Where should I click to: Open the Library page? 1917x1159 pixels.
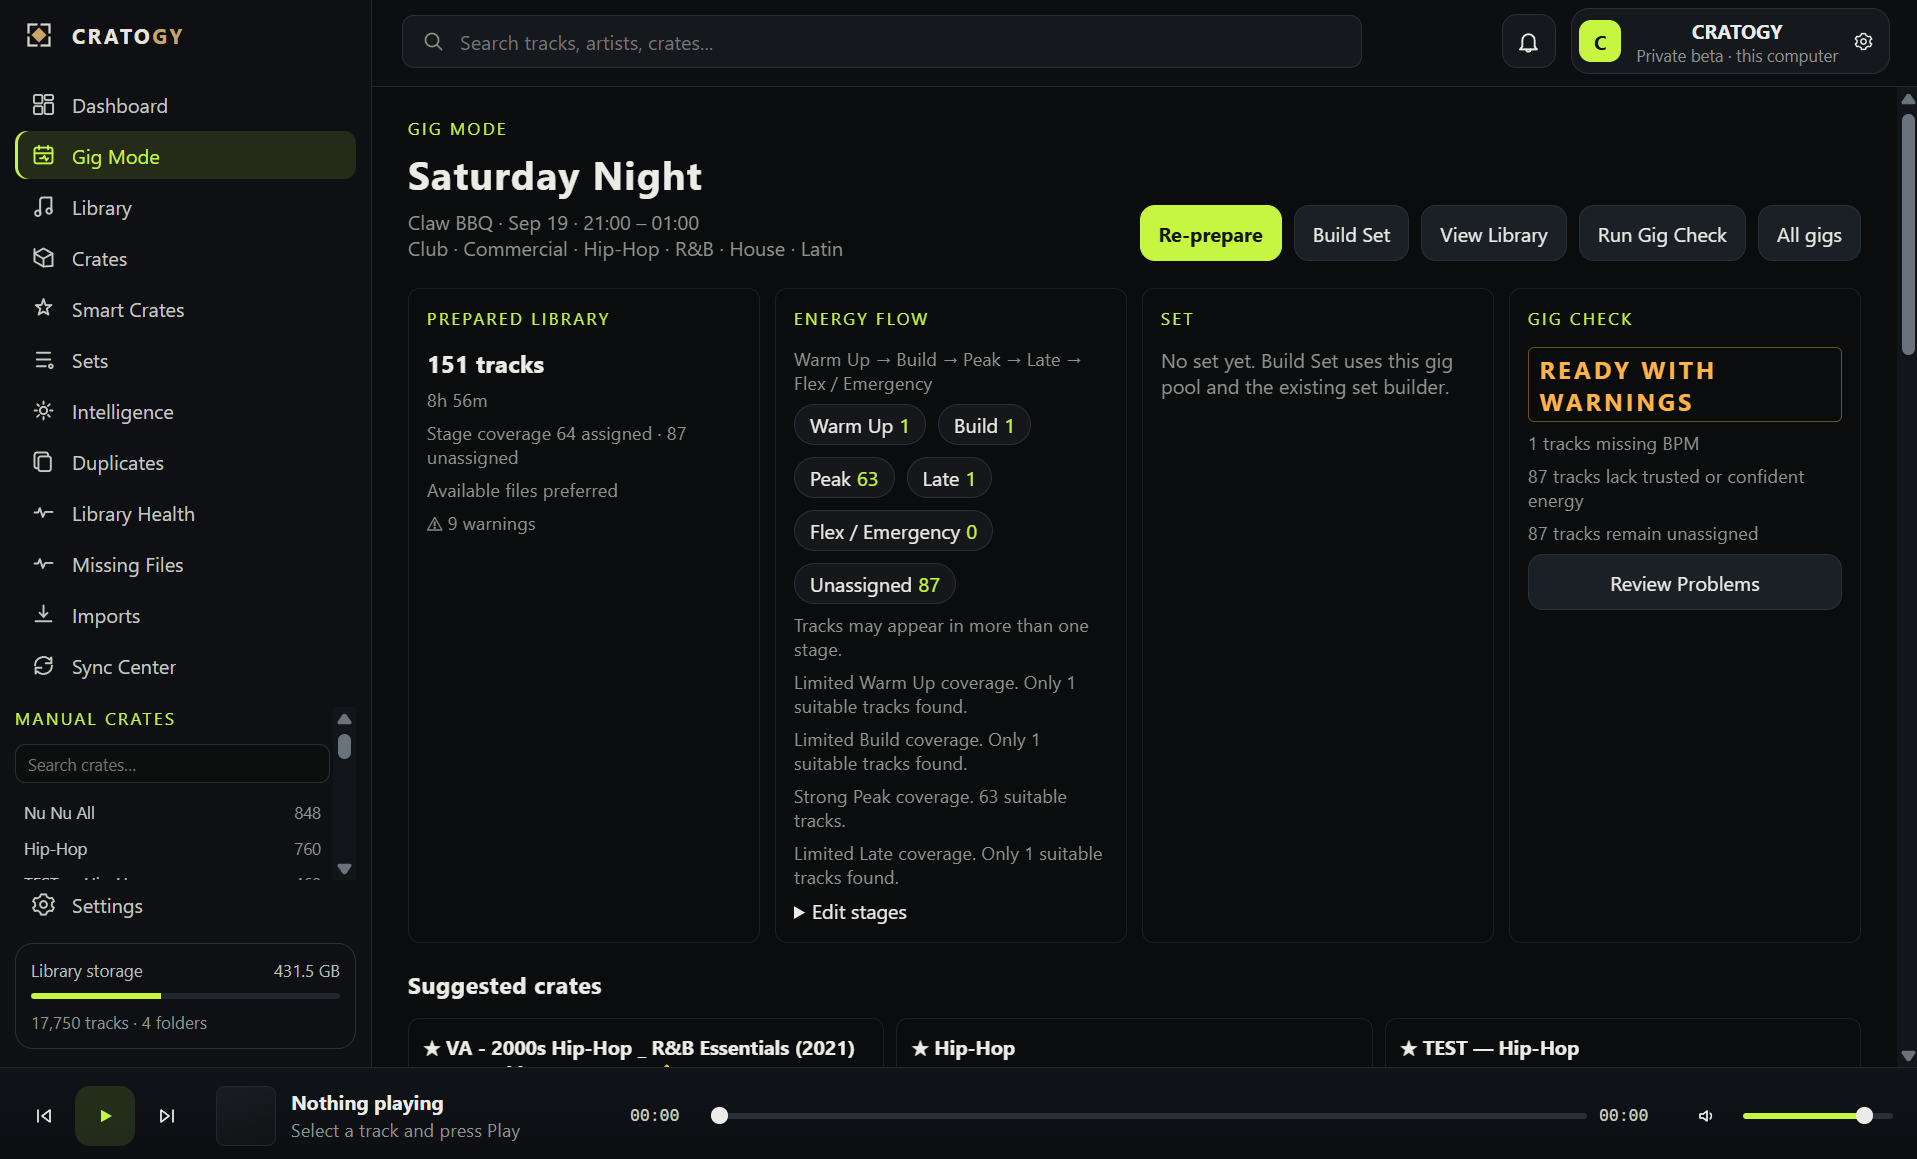(x=186, y=207)
